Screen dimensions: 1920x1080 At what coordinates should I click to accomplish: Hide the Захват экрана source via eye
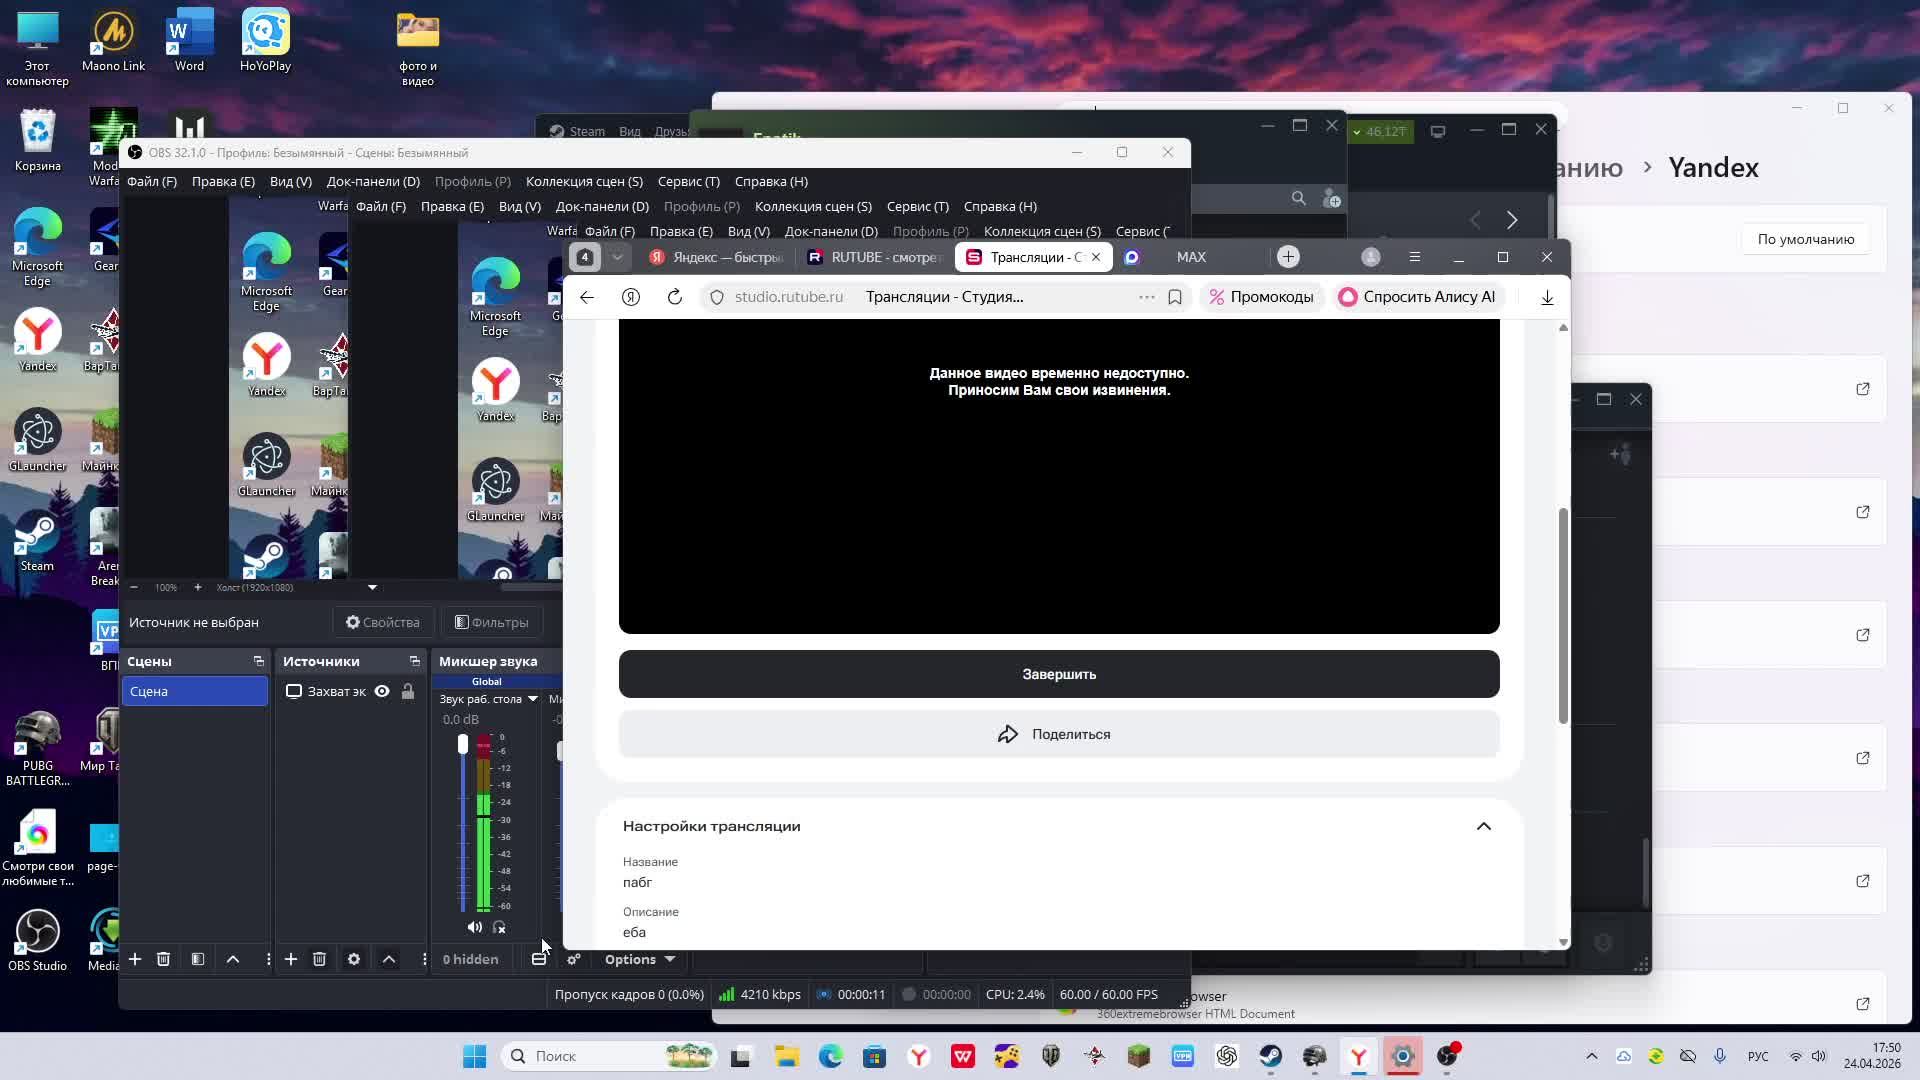(382, 691)
